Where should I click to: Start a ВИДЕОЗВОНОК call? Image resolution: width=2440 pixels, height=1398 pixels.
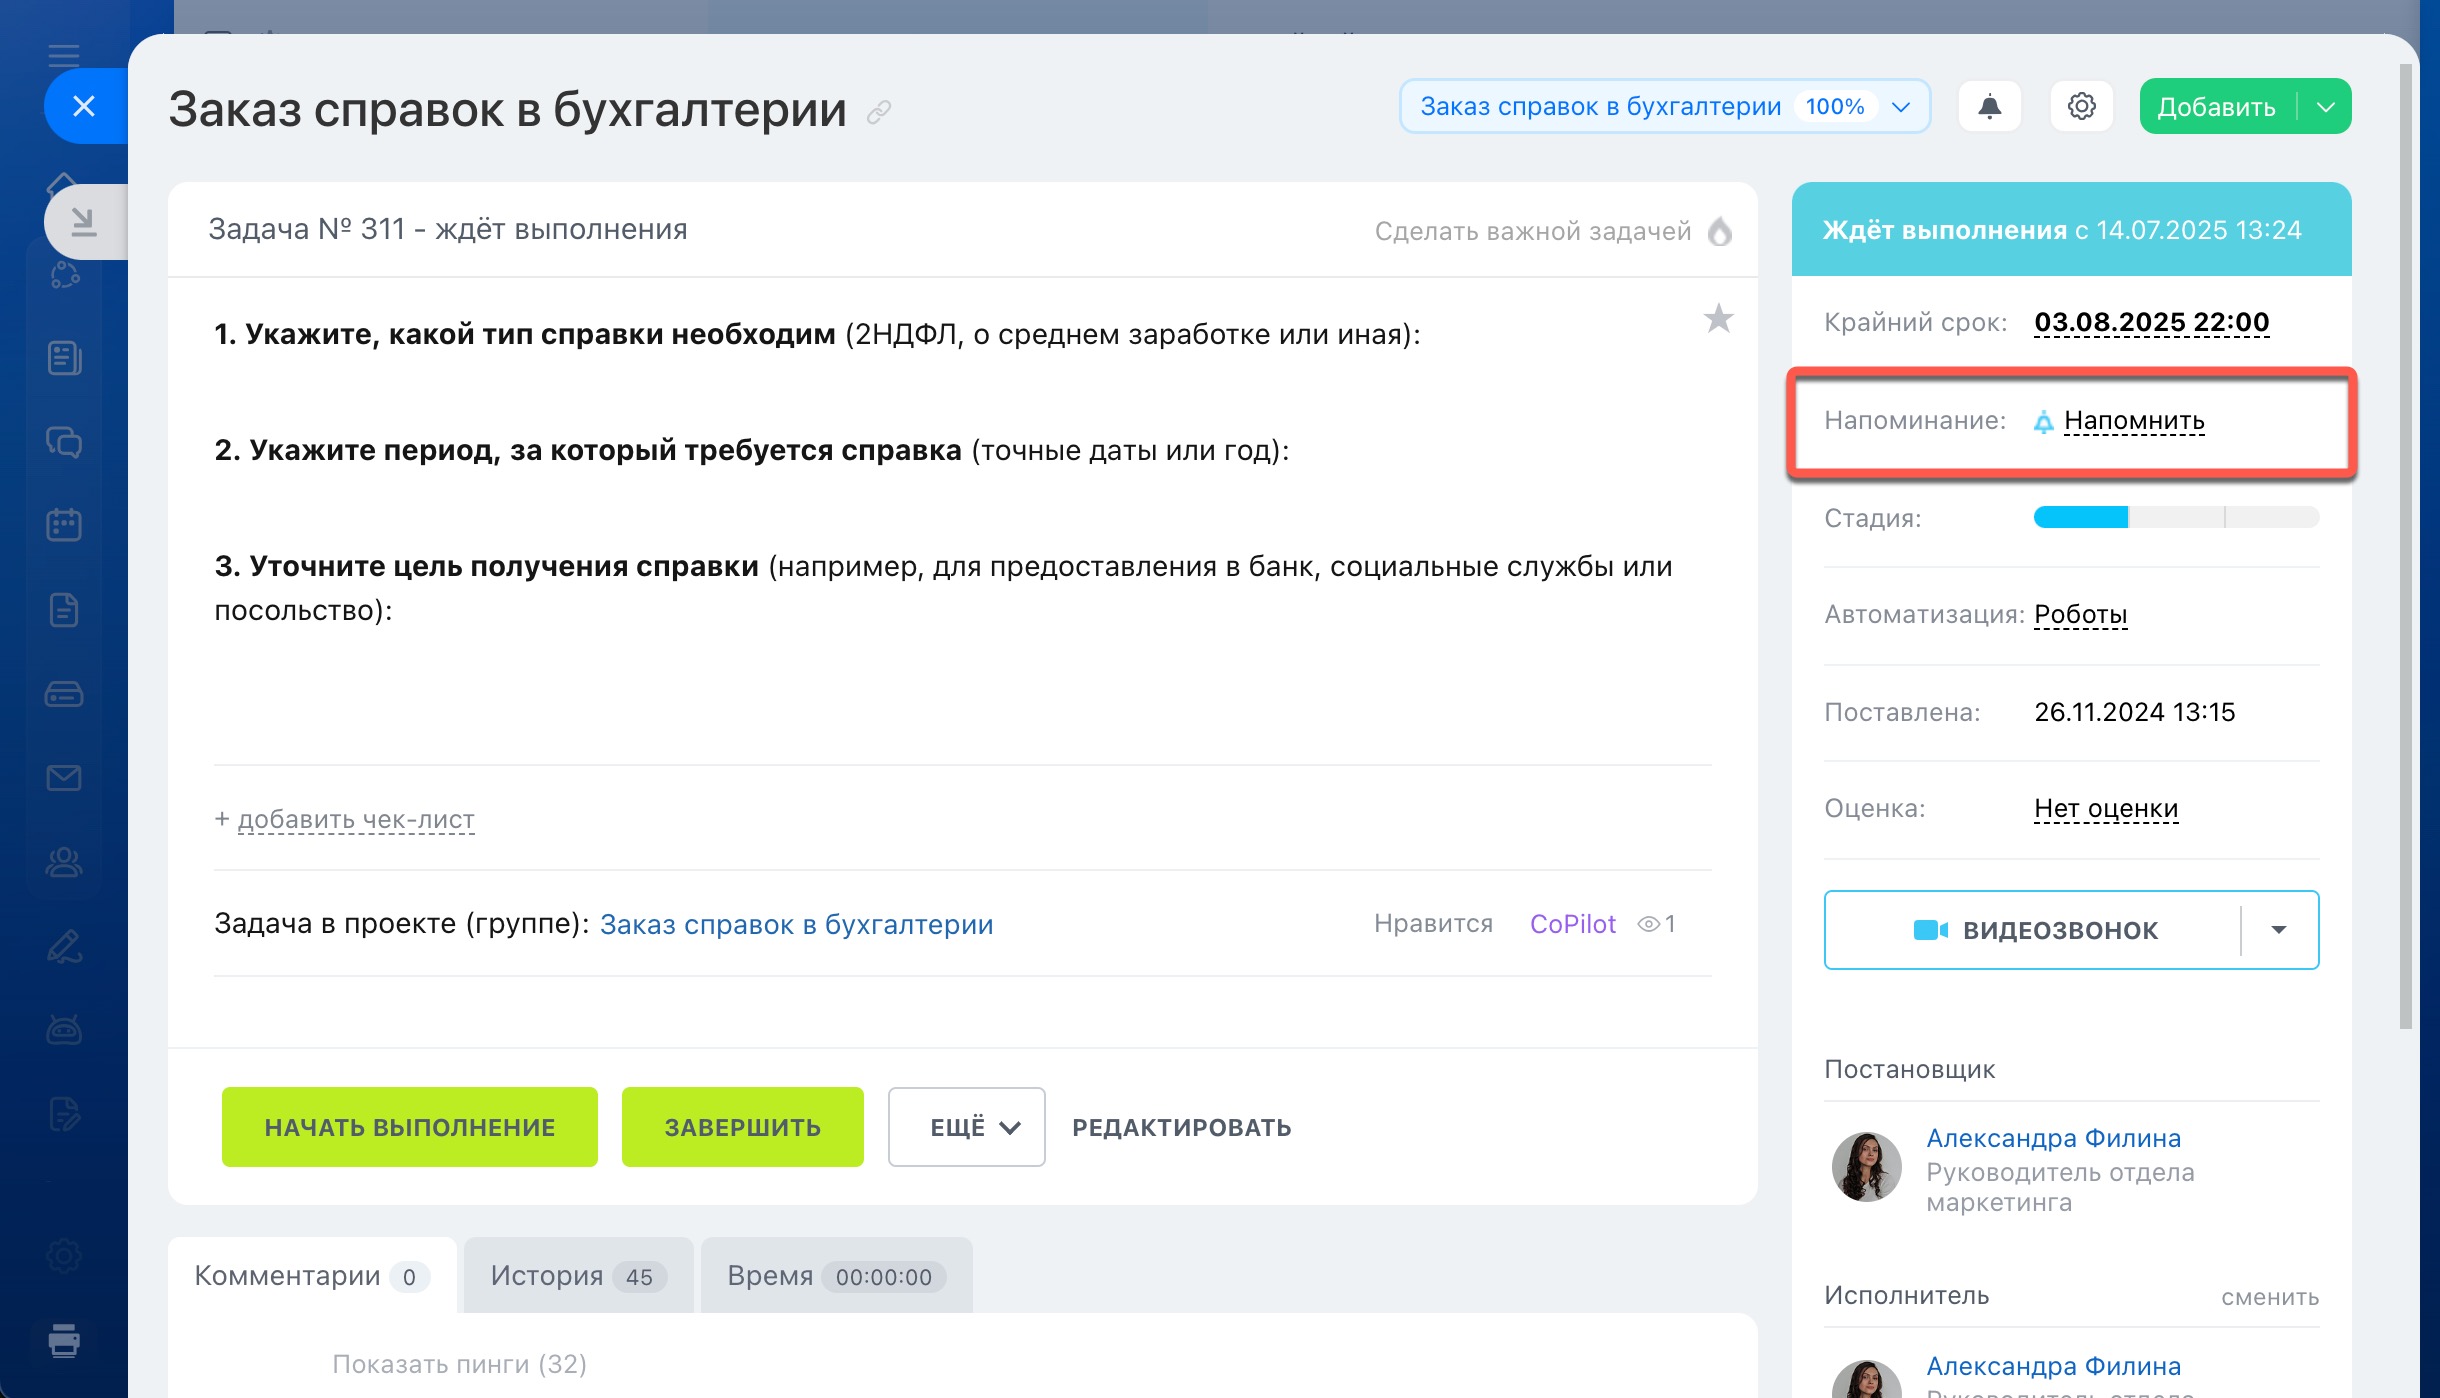(2034, 930)
